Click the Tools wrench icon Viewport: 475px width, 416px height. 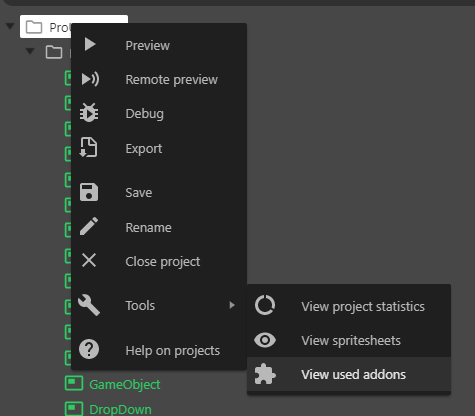[89, 305]
